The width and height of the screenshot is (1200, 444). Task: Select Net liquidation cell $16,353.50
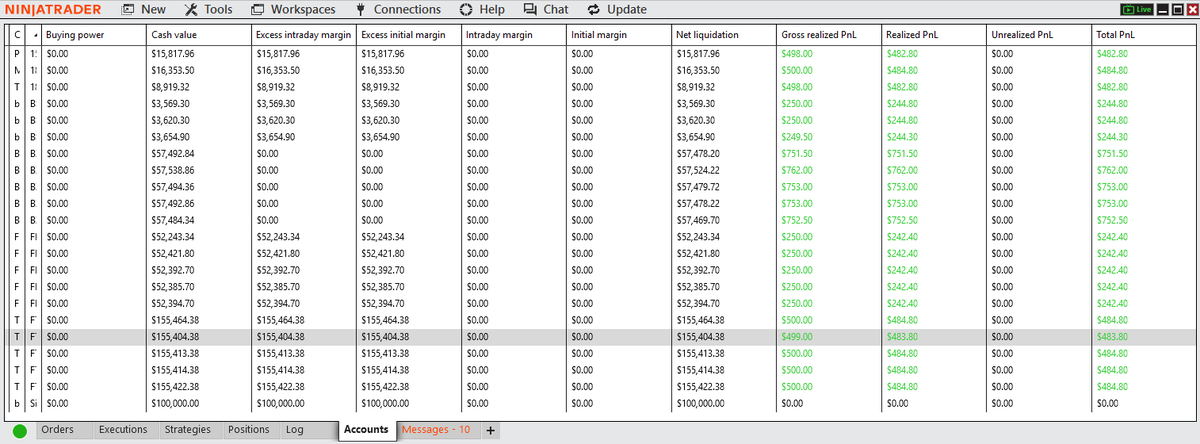click(x=724, y=70)
